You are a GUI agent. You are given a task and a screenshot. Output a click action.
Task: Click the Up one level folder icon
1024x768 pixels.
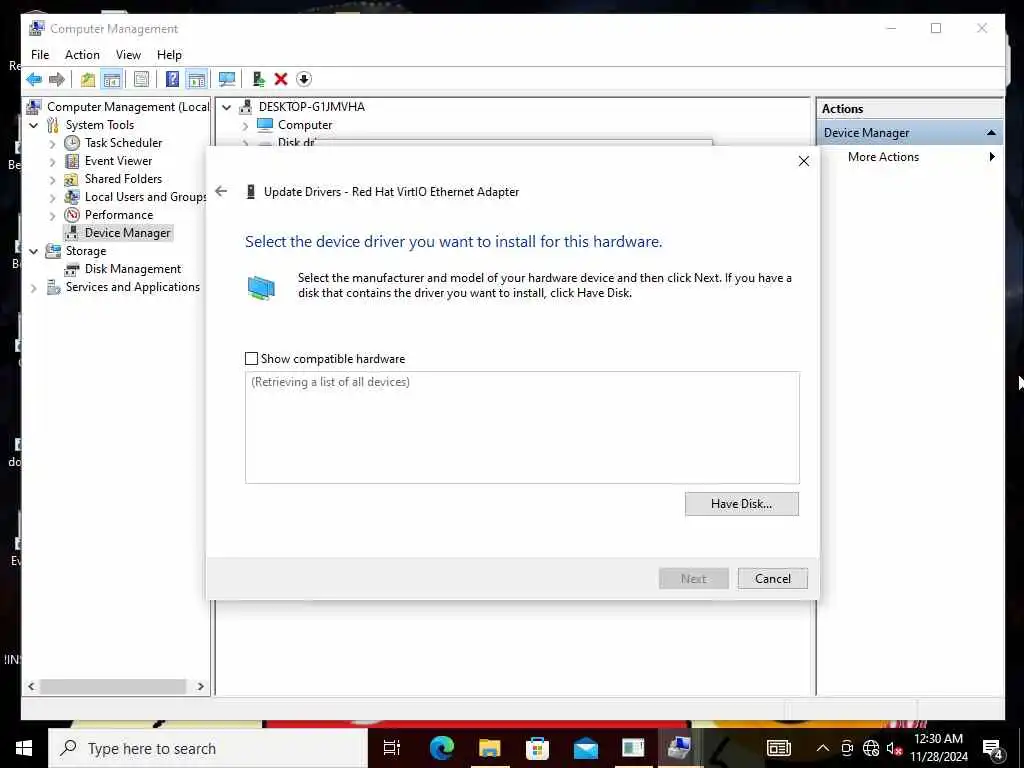click(x=88, y=80)
